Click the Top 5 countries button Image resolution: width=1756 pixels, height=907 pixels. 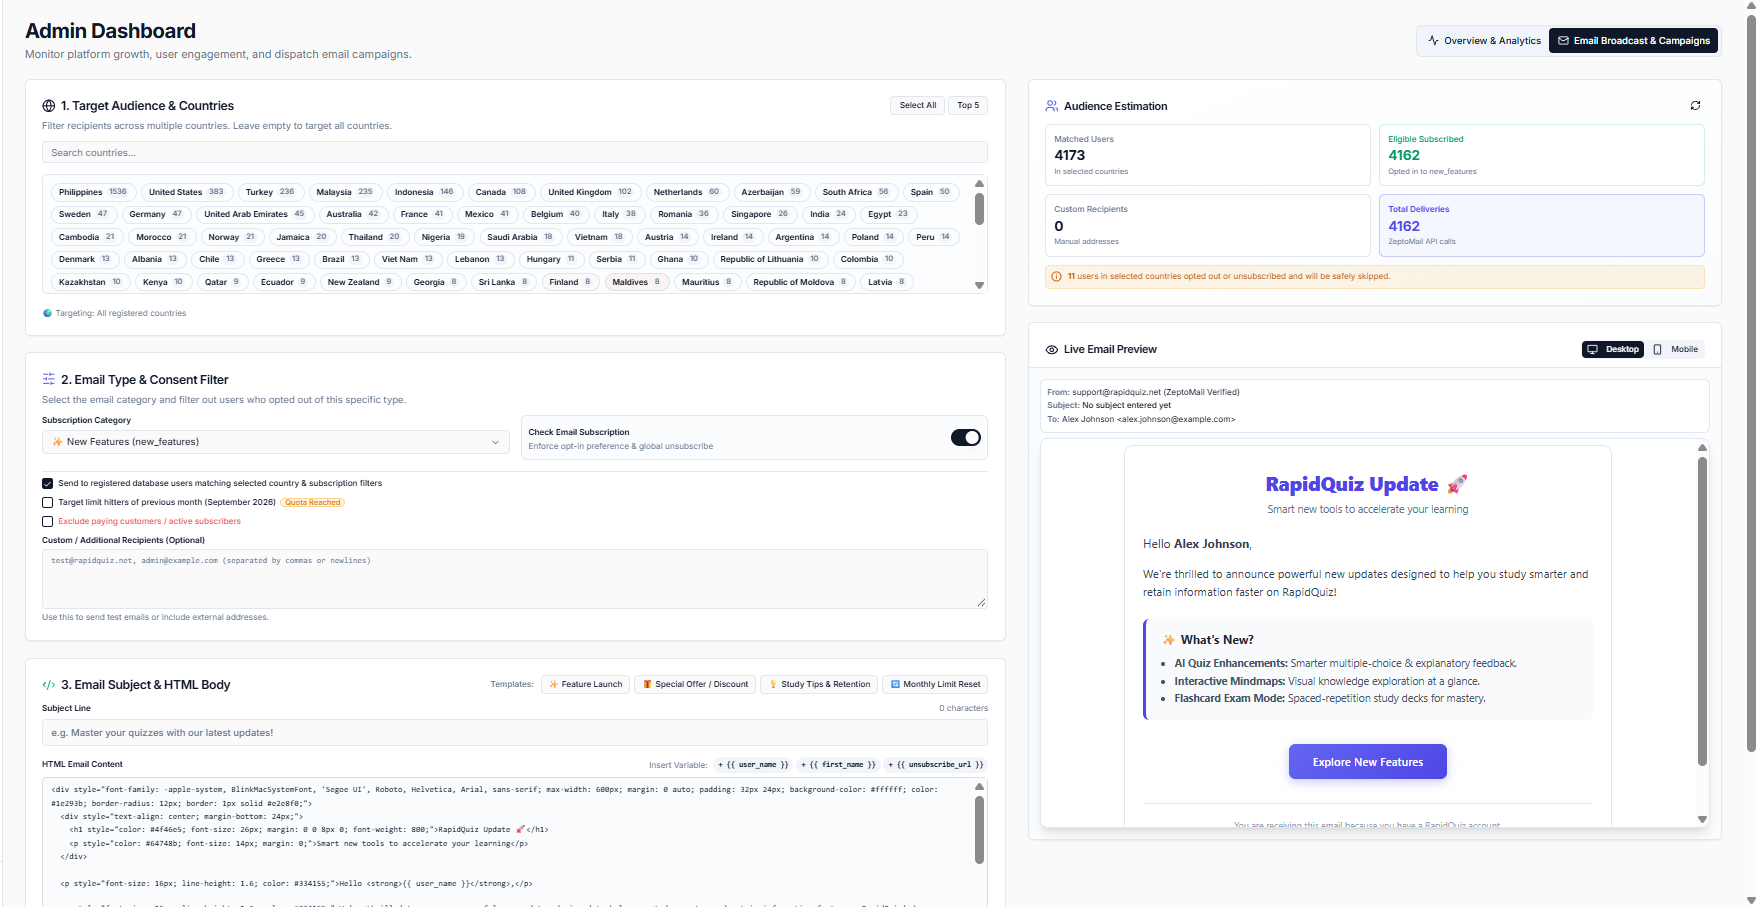point(968,105)
